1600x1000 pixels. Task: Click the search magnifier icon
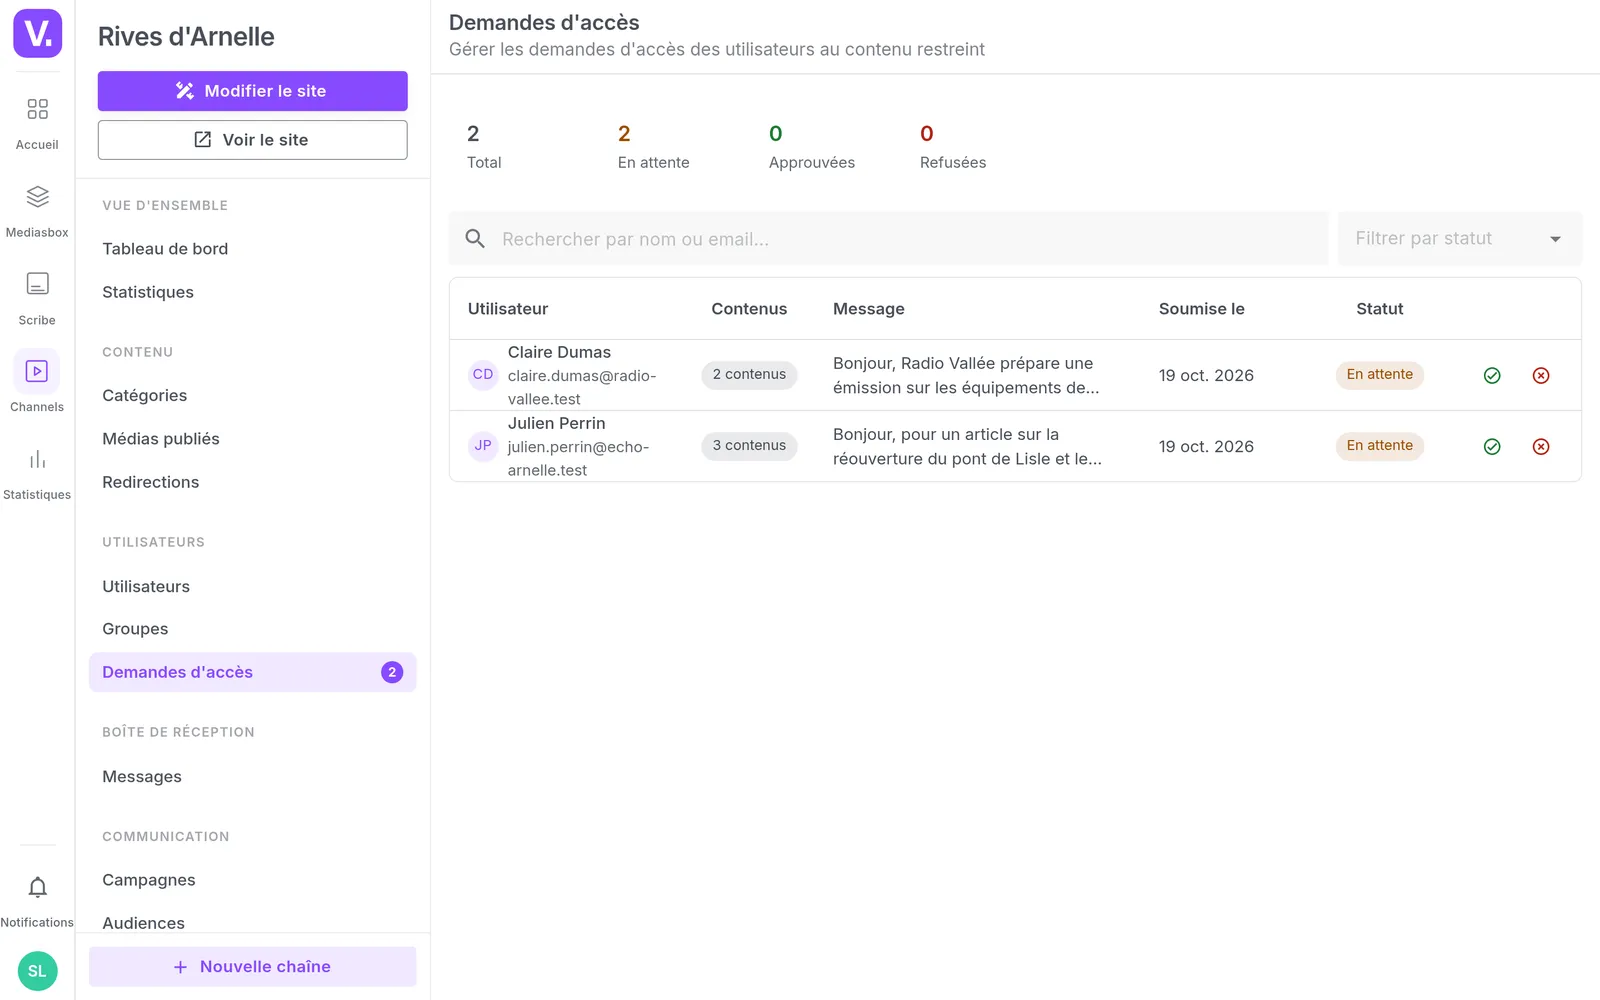click(475, 239)
